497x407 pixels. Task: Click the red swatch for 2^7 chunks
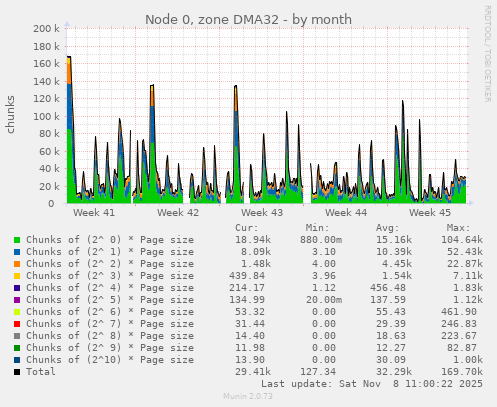point(17,324)
